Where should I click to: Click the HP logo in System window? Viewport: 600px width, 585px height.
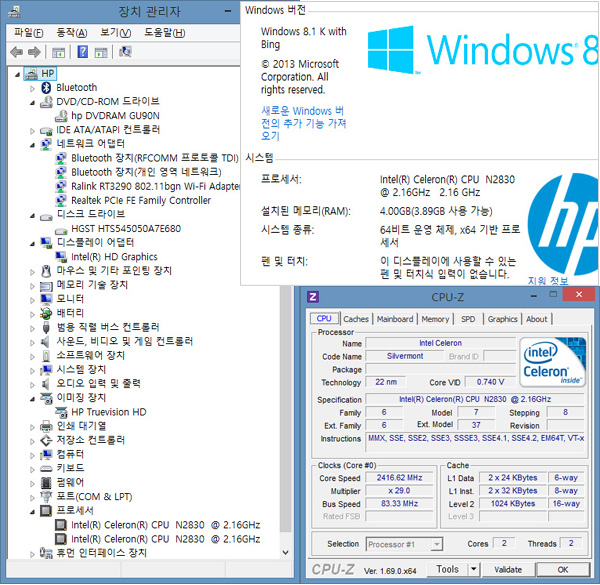(562, 224)
